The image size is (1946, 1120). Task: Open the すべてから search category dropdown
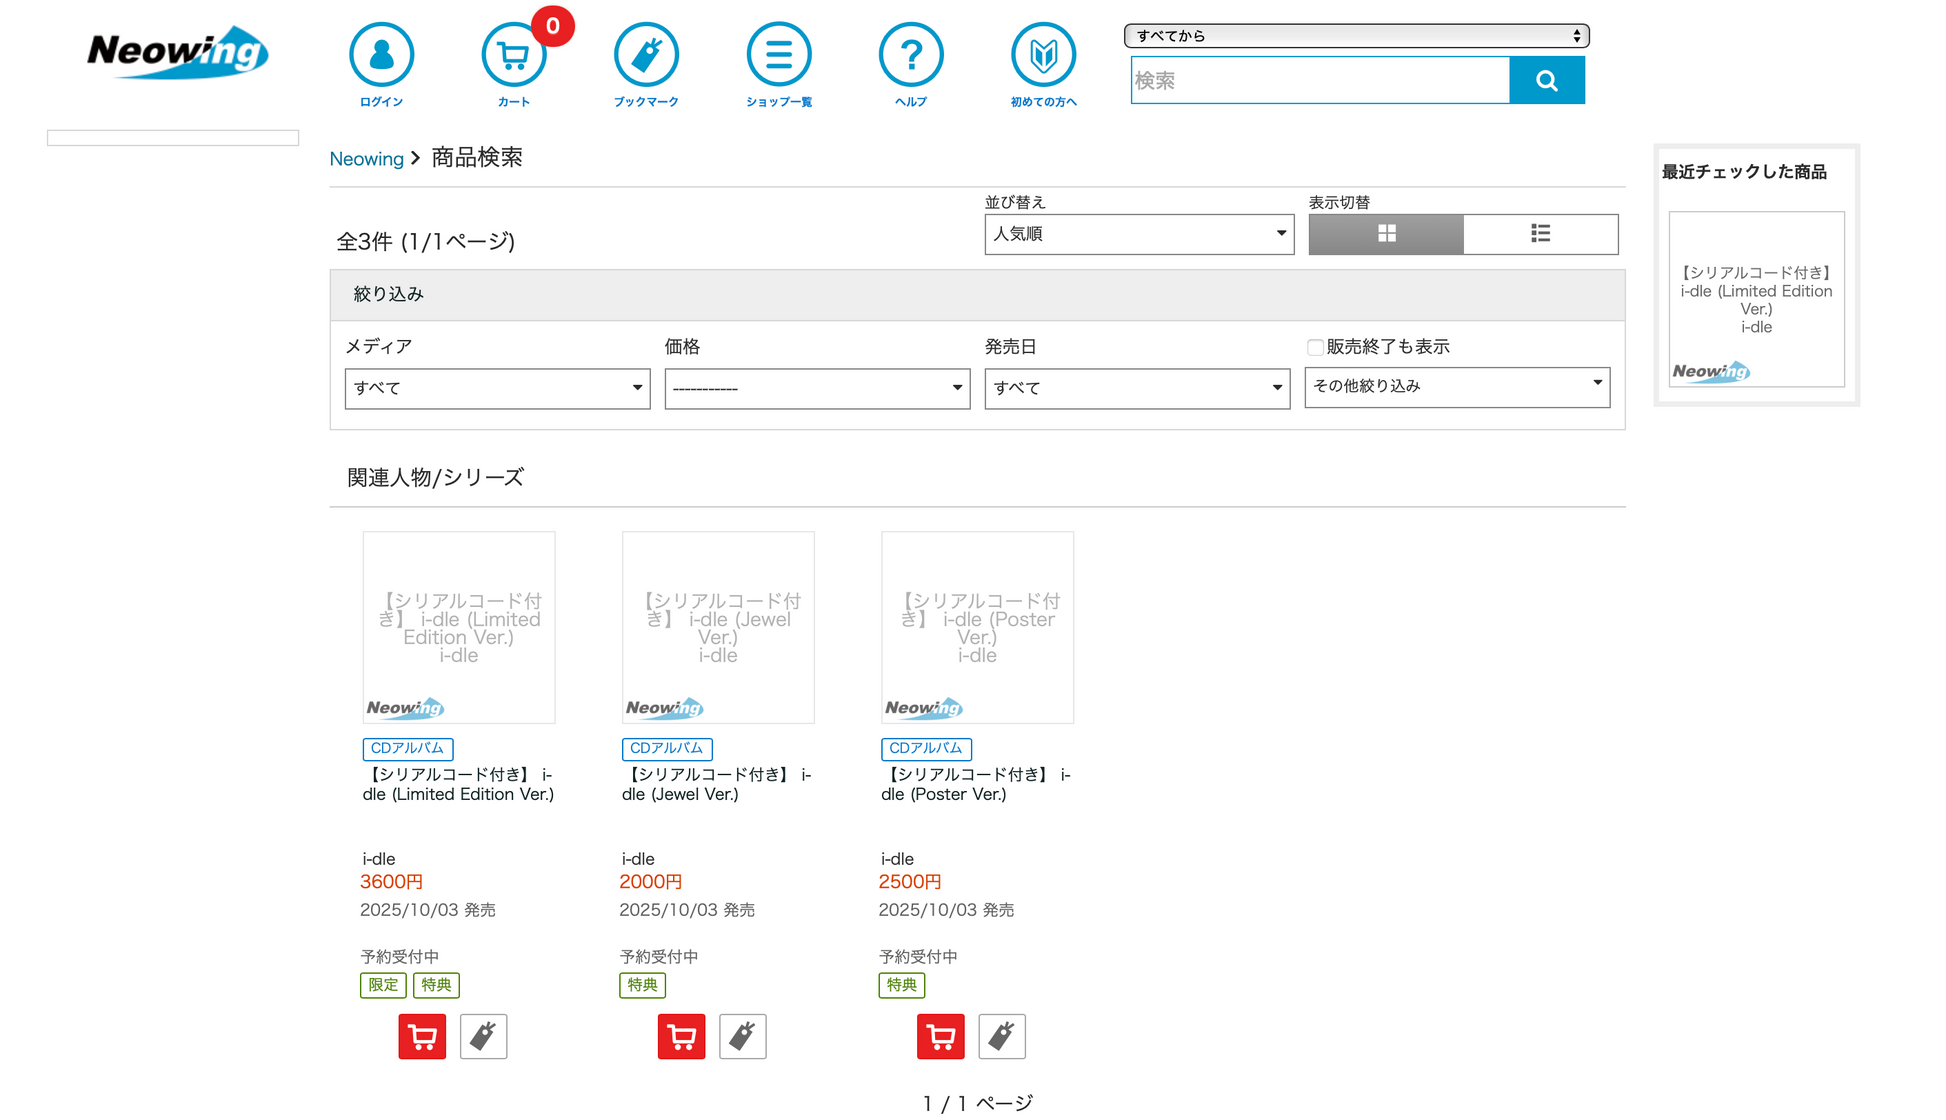pos(1356,36)
